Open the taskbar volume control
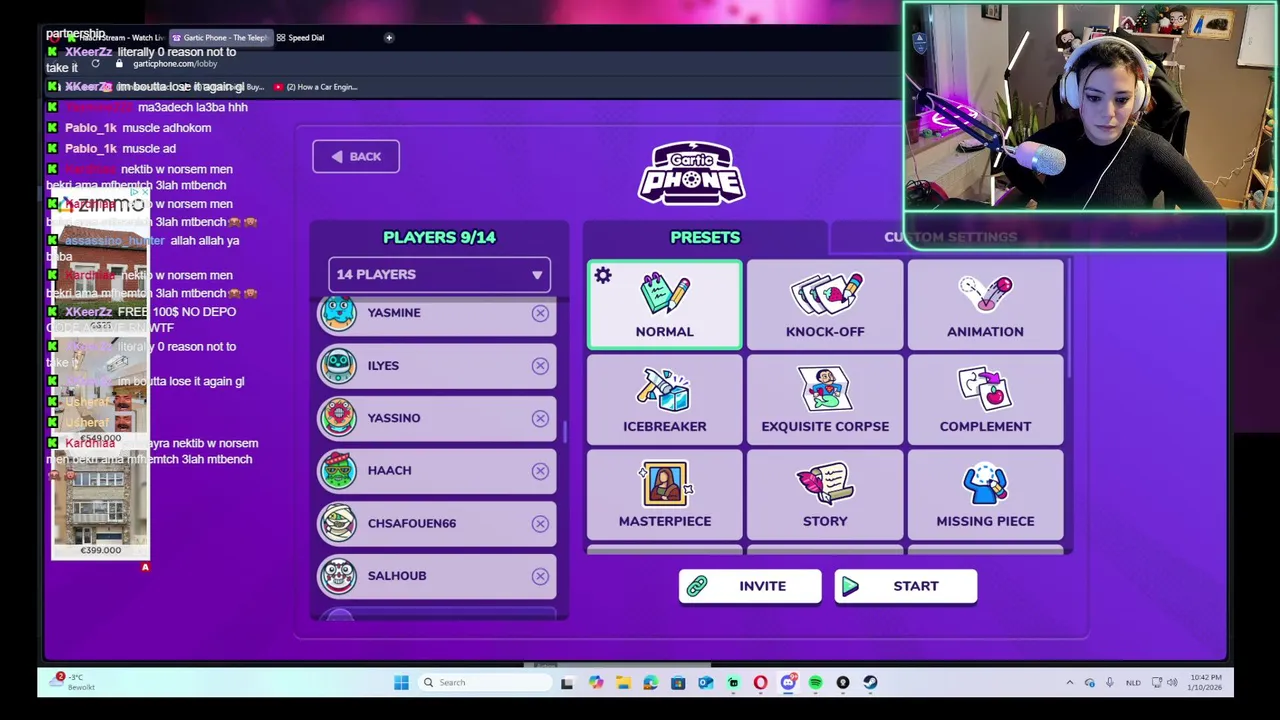Image resolution: width=1280 pixels, height=720 pixels. [x=1173, y=683]
